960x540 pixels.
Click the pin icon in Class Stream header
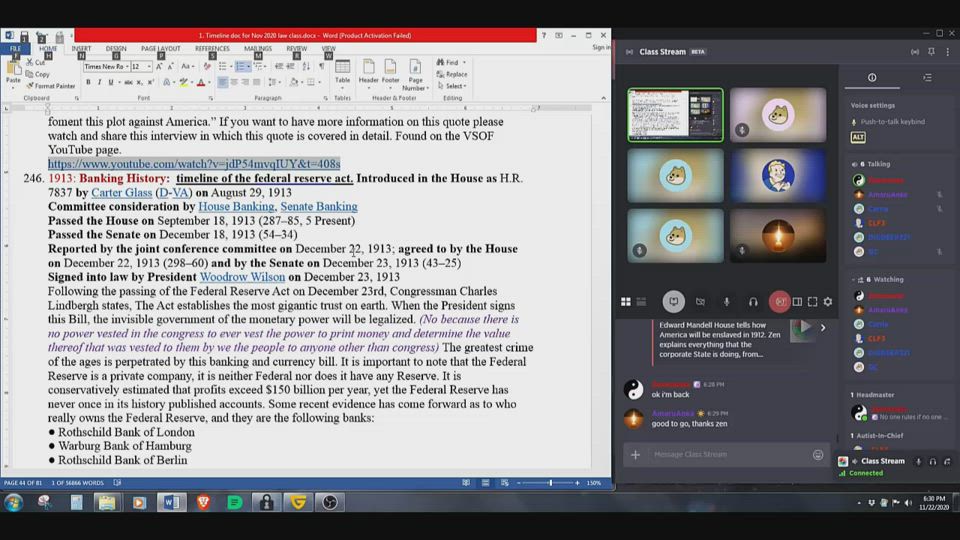(x=930, y=51)
